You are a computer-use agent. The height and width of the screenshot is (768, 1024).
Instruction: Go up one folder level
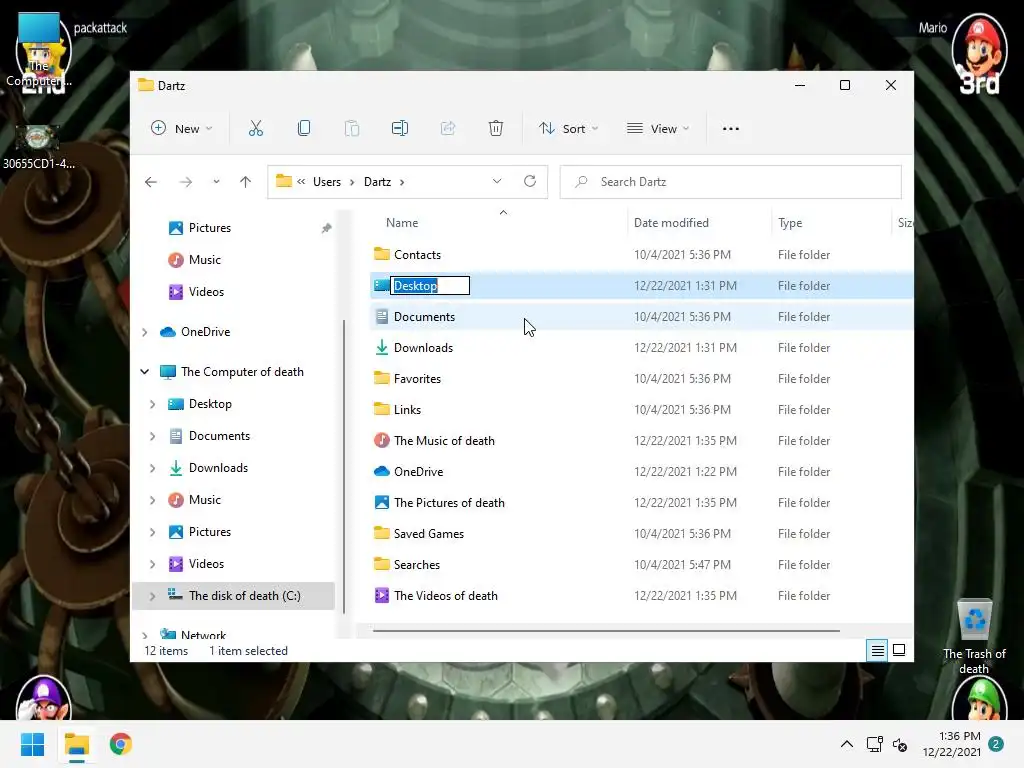[246, 182]
